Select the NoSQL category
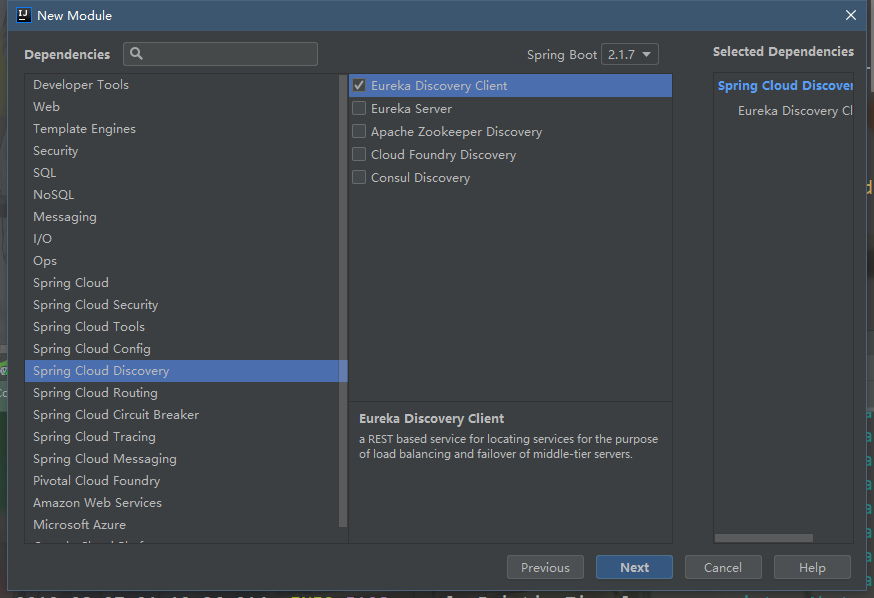Image resolution: width=874 pixels, height=598 pixels. (x=182, y=195)
